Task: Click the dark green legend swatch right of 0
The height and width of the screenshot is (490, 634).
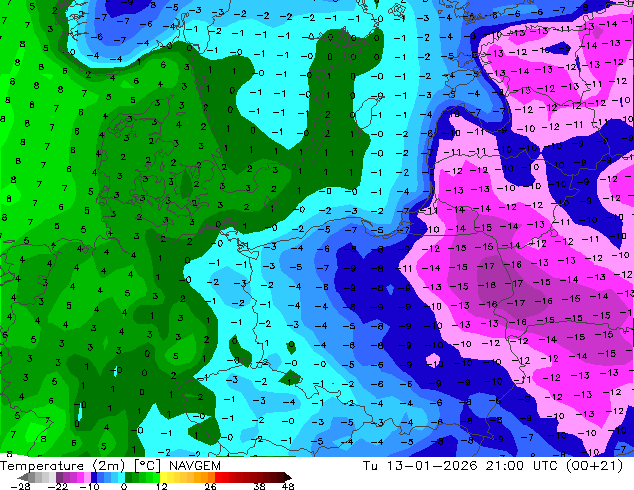Action: pyautogui.click(x=128, y=477)
